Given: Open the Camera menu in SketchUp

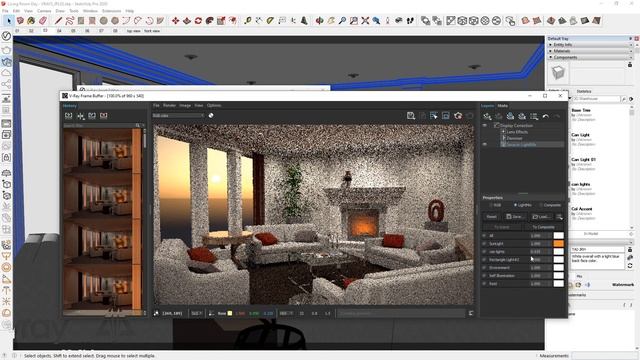Looking at the screenshot, I should [x=44, y=11].
